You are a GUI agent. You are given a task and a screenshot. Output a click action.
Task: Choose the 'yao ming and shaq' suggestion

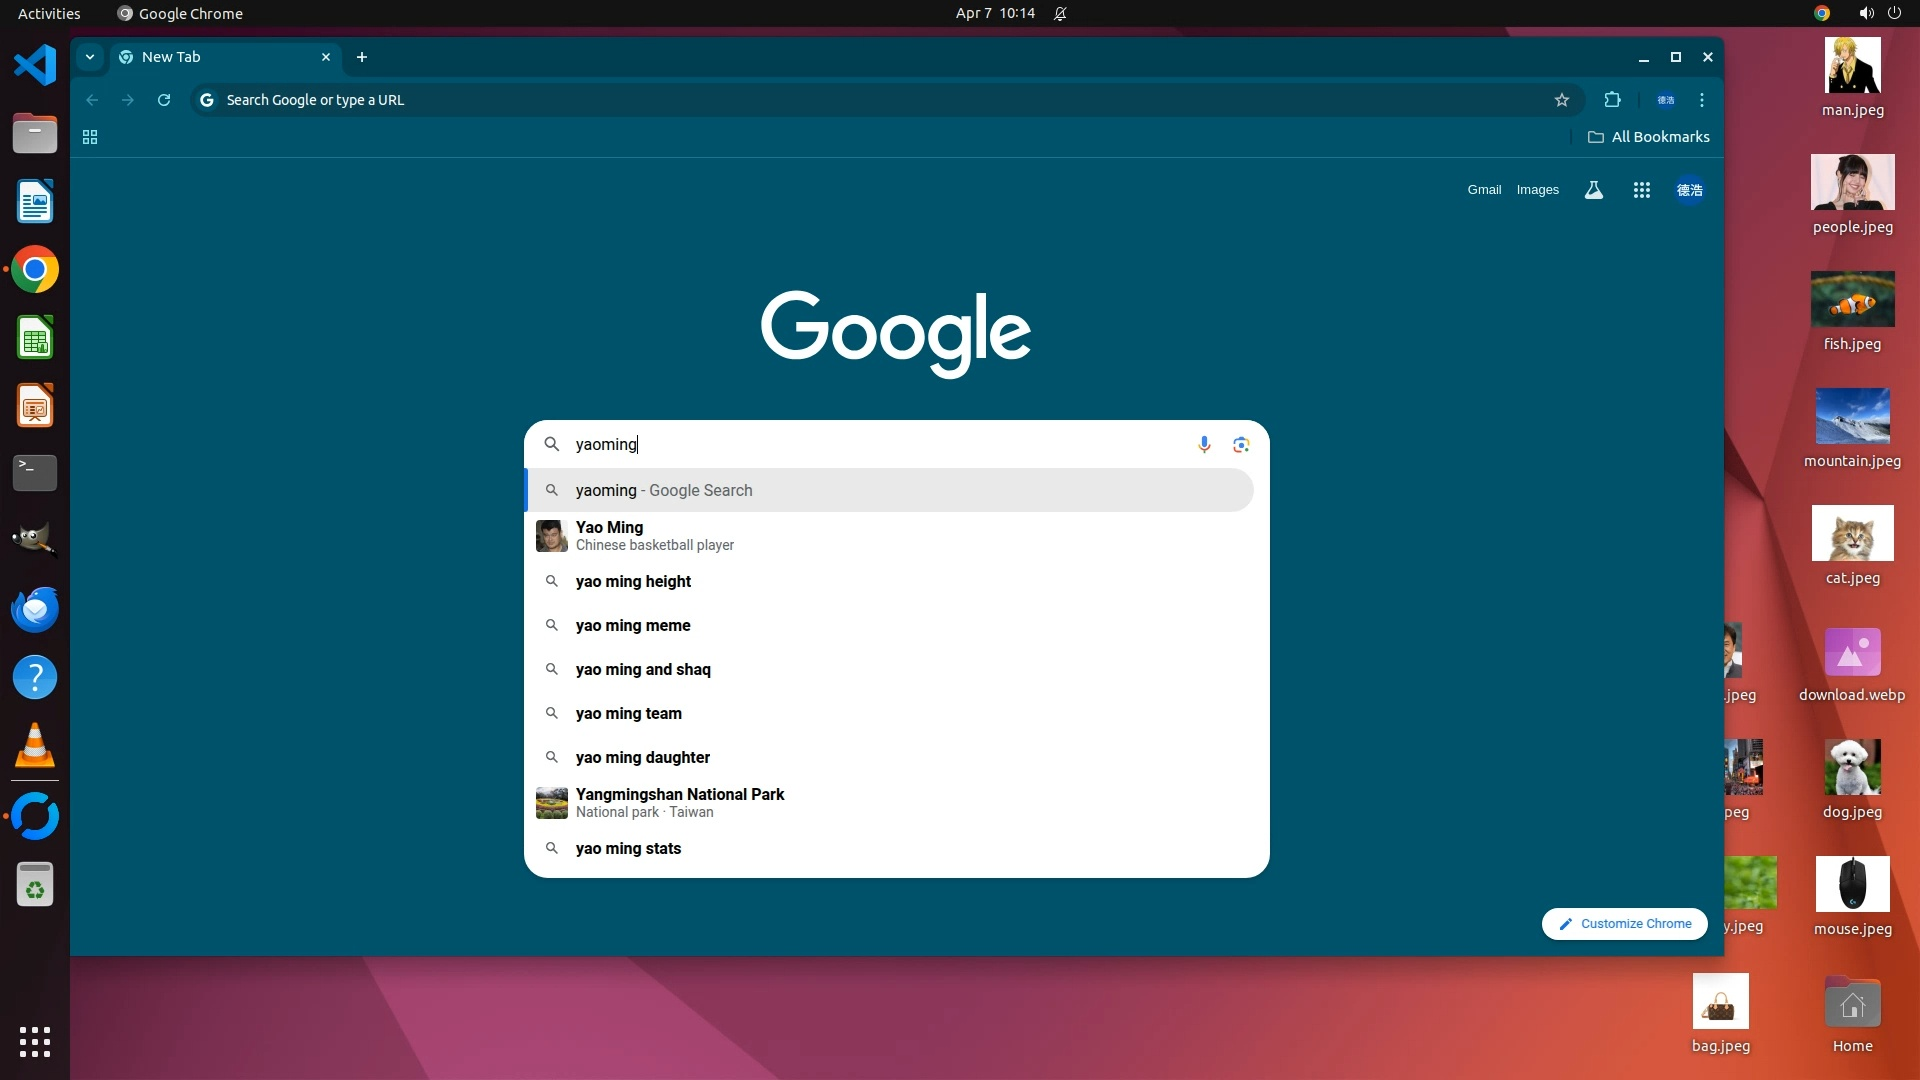(643, 669)
